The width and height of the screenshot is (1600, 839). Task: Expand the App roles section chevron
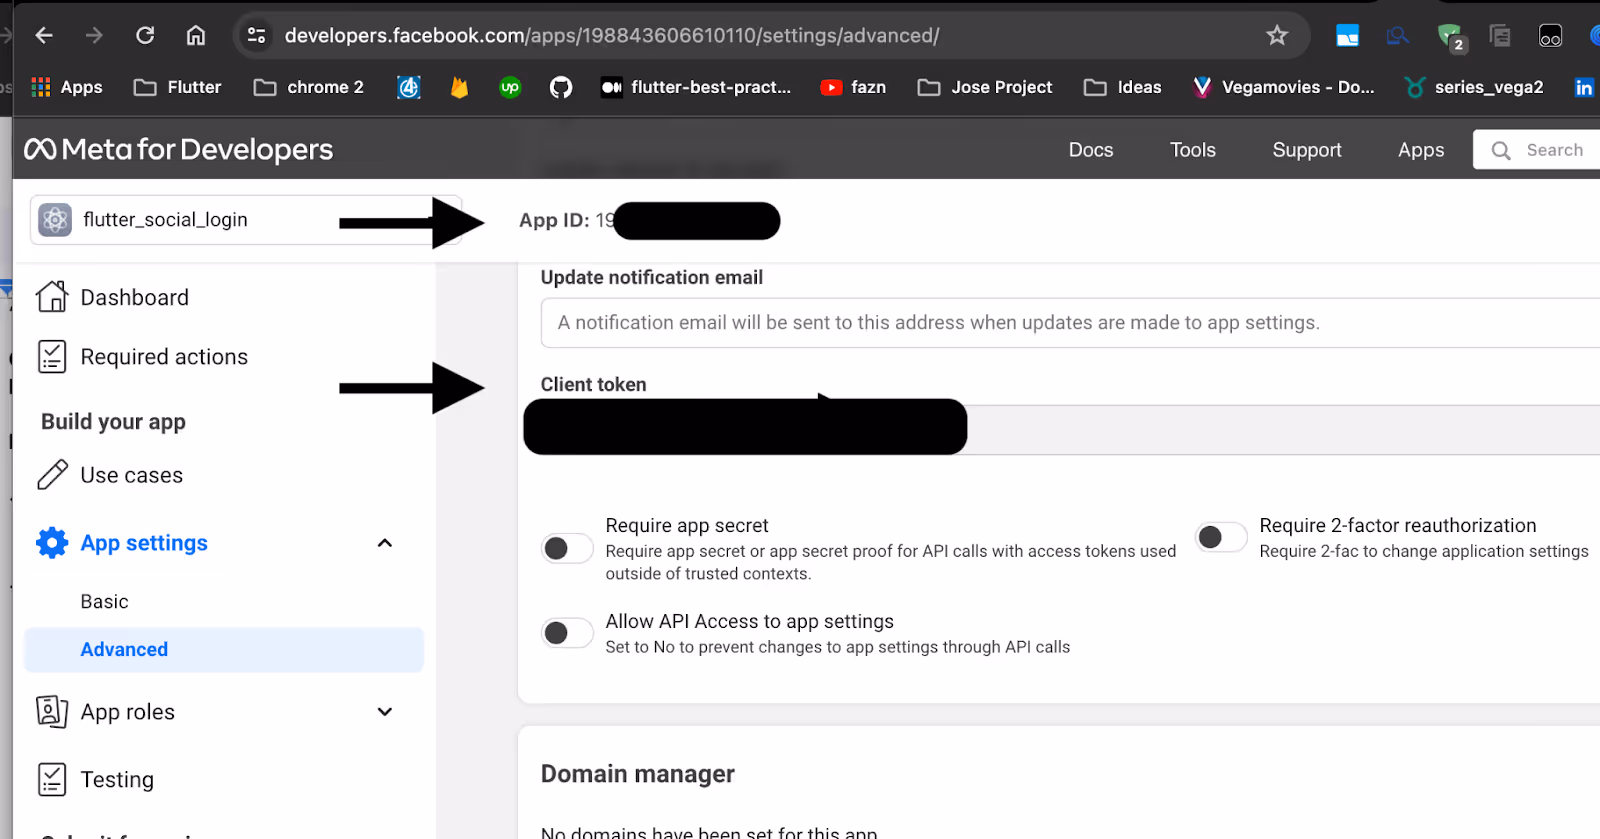coord(385,712)
